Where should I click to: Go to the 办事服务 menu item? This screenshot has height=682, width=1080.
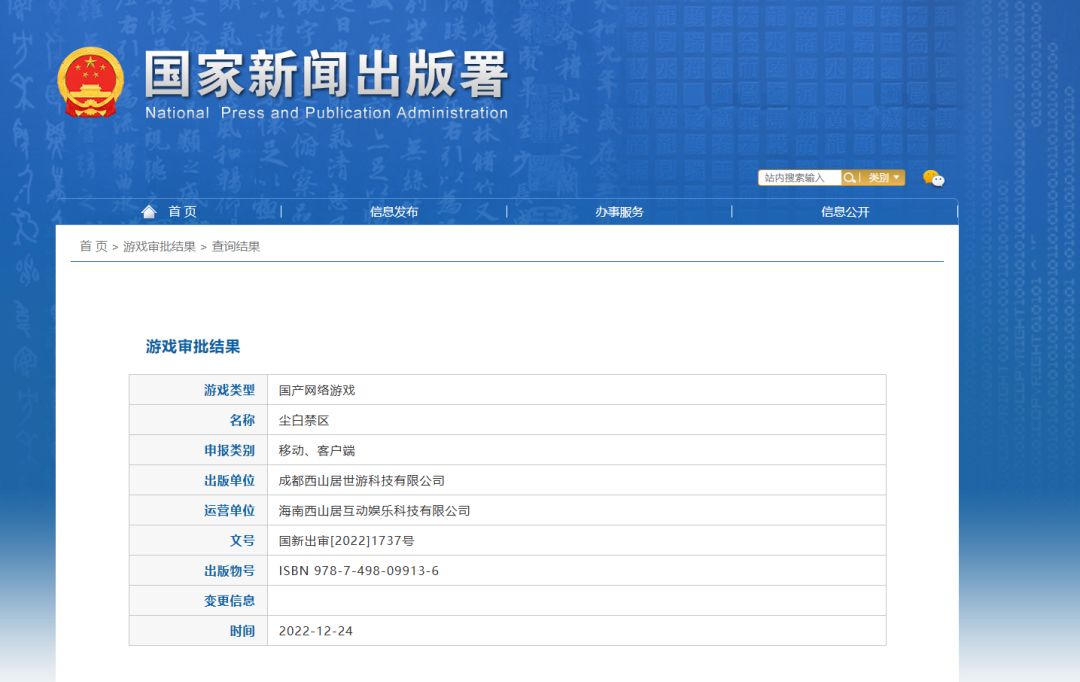click(619, 212)
